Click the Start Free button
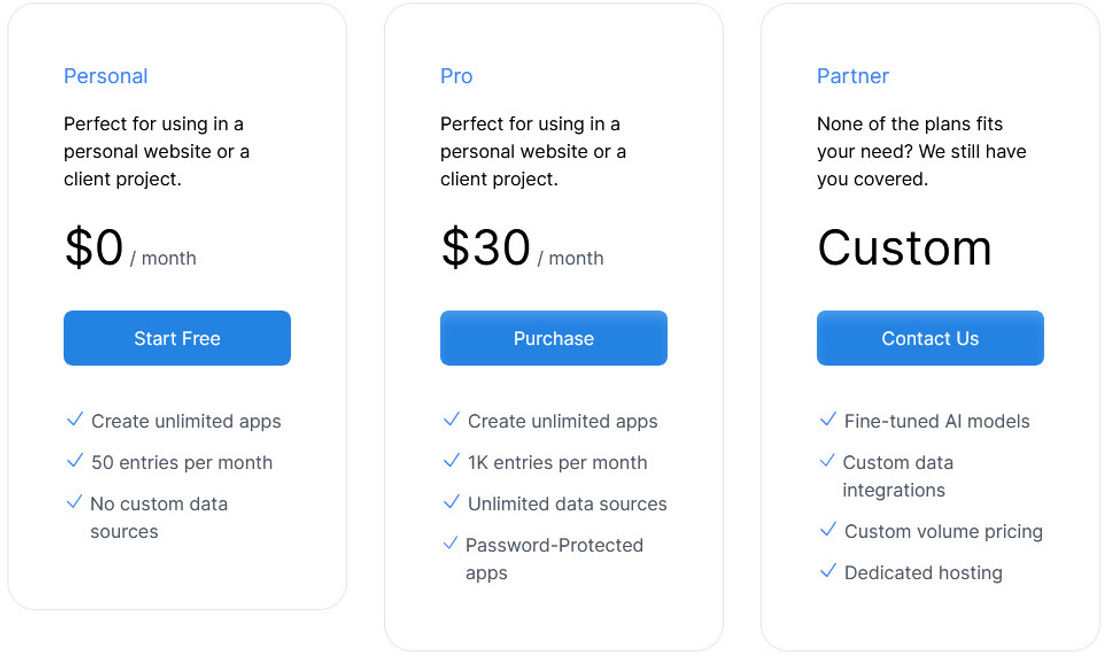Viewport: 1108px width, 656px height. click(x=177, y=338)
